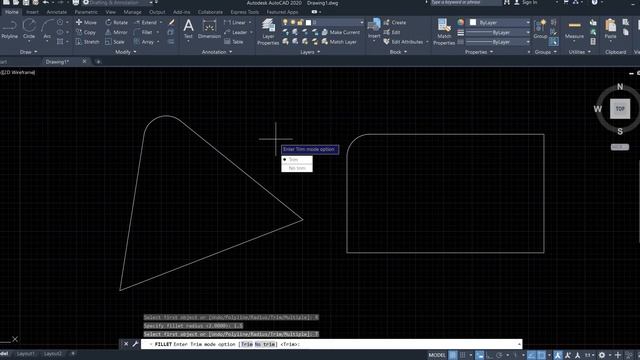Click the command line input field
This screenshot has width=640, height=360.
pos(331,344)
